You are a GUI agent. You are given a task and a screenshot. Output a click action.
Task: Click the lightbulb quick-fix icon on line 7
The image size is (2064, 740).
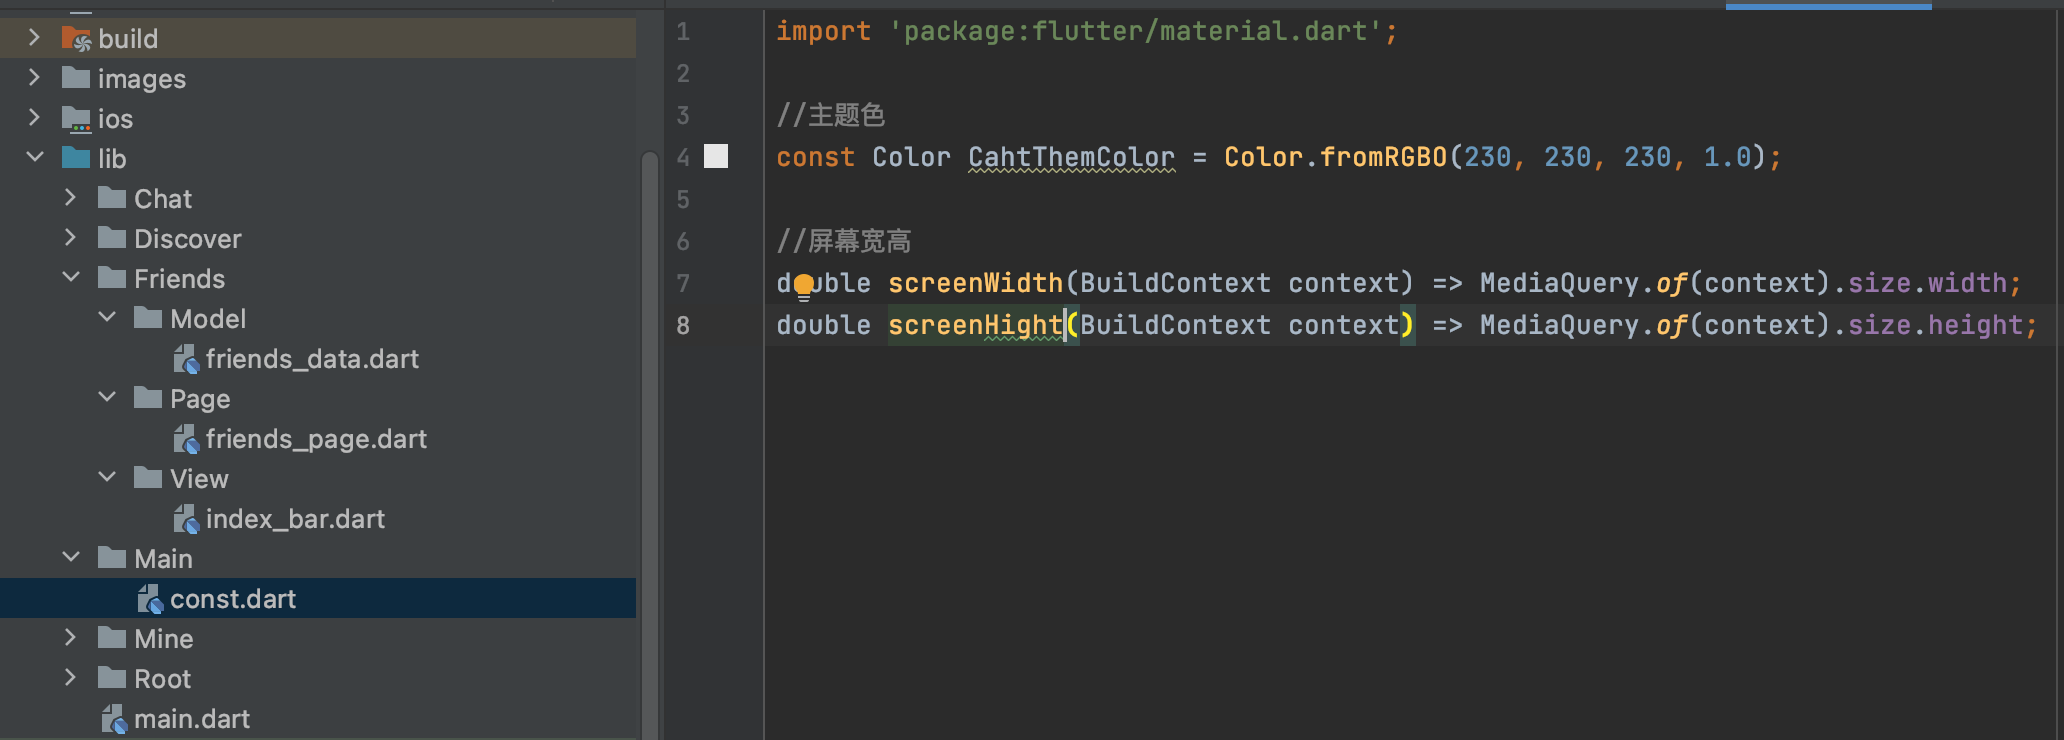click(x=804, y=286)
